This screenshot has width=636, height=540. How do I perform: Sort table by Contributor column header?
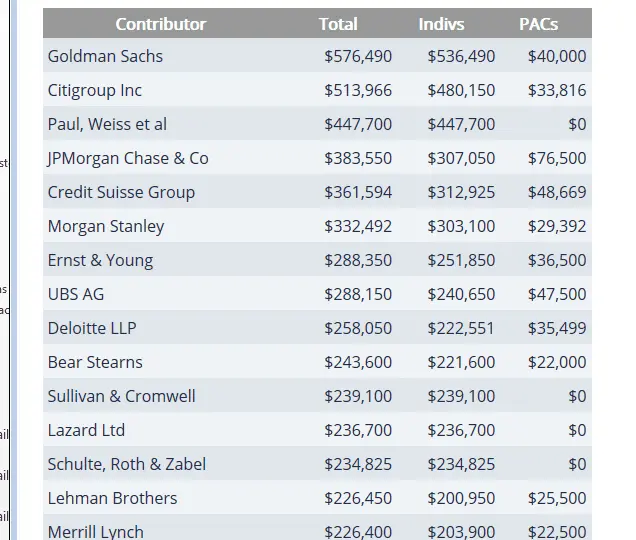pyautogui.click(x=160, y=24)
